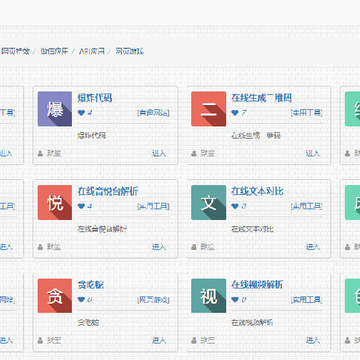Open the 在线文本对比 title link
The height and width of the screenshot is (360, 360).
[257, 191]
